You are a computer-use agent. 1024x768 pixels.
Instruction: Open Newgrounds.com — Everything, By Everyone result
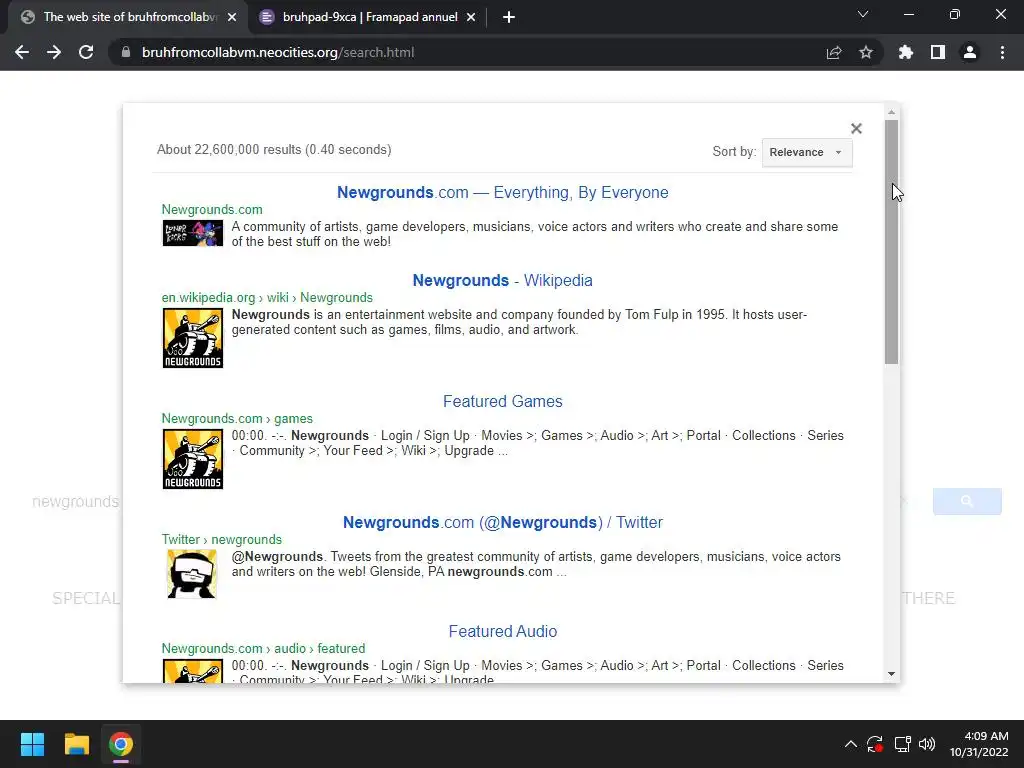[x=502, y=193]
